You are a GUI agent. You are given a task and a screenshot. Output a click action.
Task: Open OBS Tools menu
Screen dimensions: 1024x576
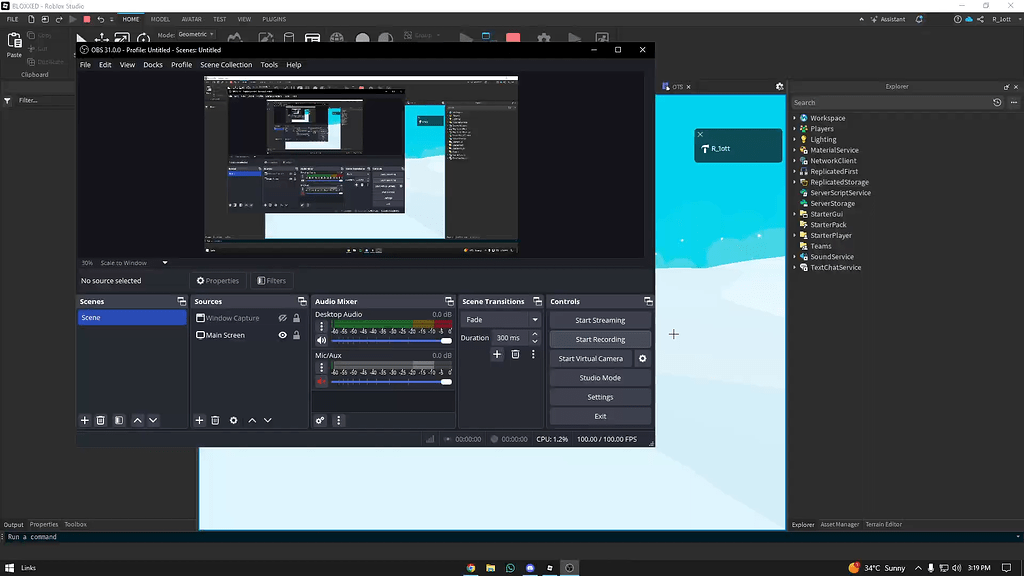pos(269,65)
